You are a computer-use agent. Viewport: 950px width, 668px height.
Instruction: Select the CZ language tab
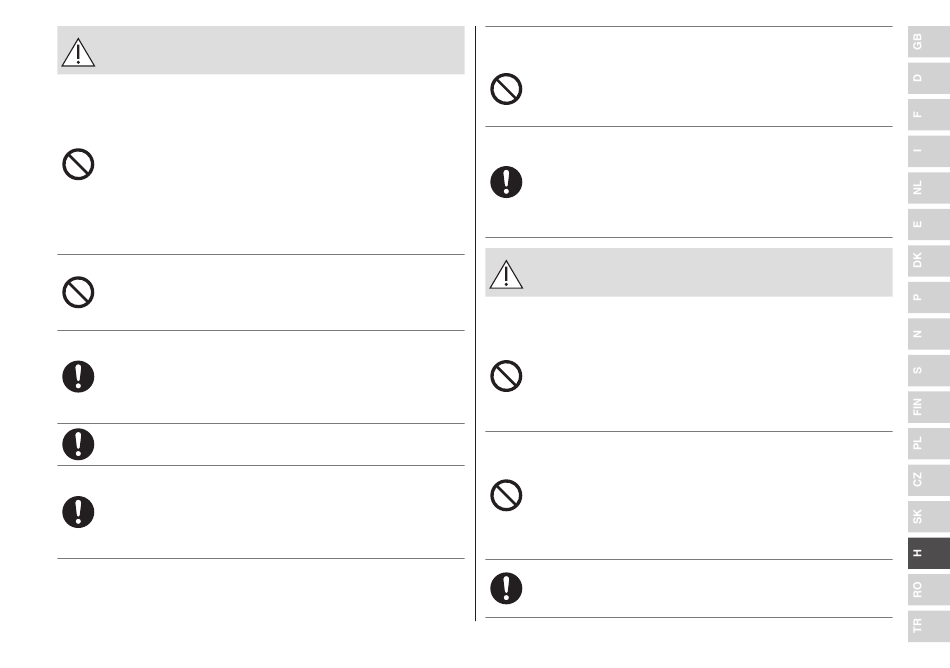coord(928,480)
